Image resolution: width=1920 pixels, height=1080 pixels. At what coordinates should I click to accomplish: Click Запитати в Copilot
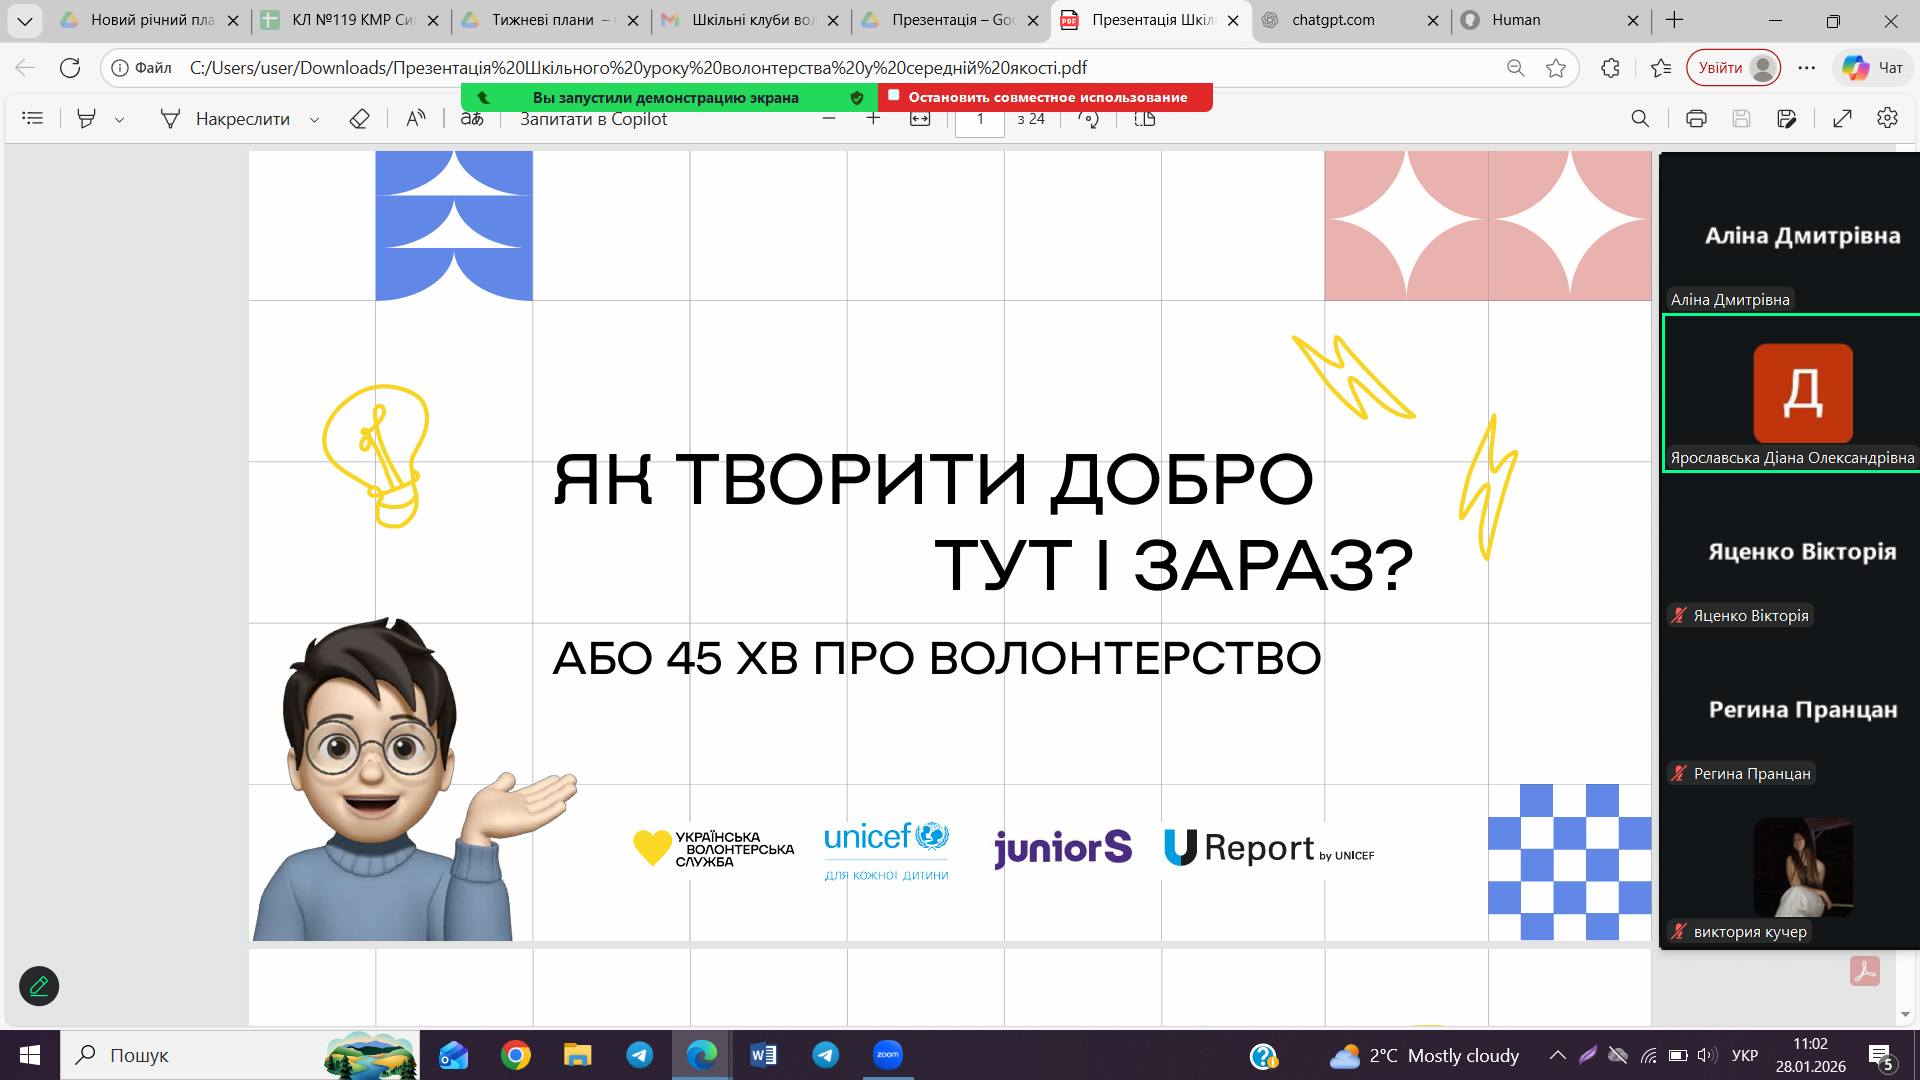[x=591, y=118]
